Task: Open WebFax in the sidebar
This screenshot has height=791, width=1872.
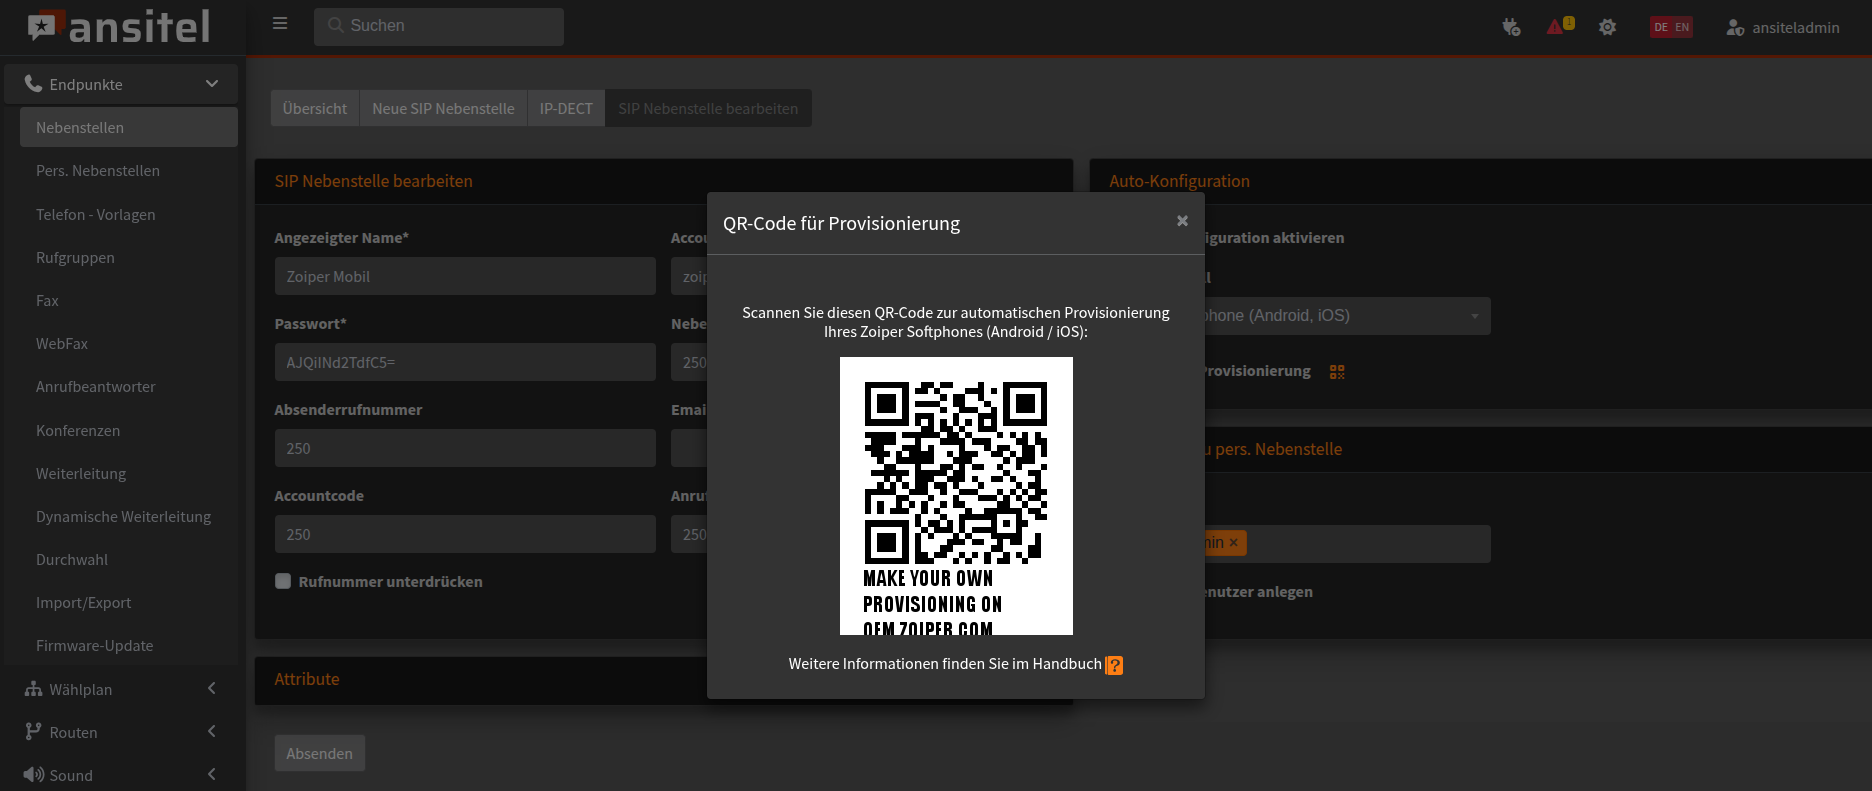Action: tap(129, 344)
